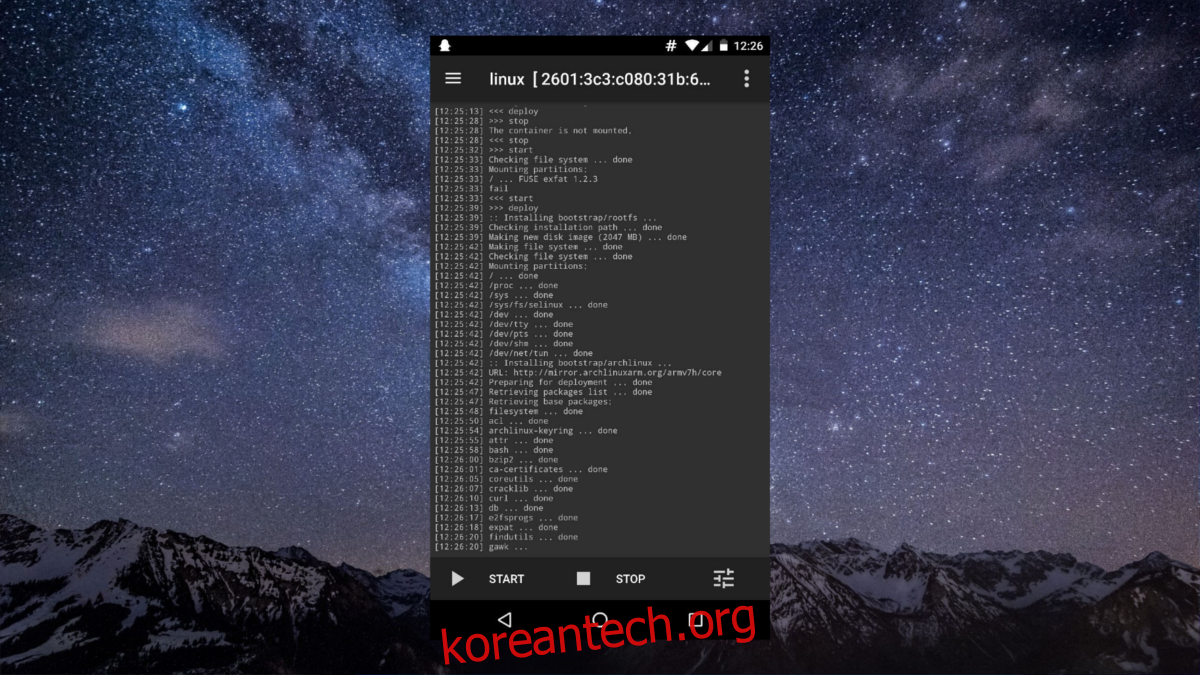Tap the linux profile title with IP address
This screenshot has height=675, width=1200.
600,79
